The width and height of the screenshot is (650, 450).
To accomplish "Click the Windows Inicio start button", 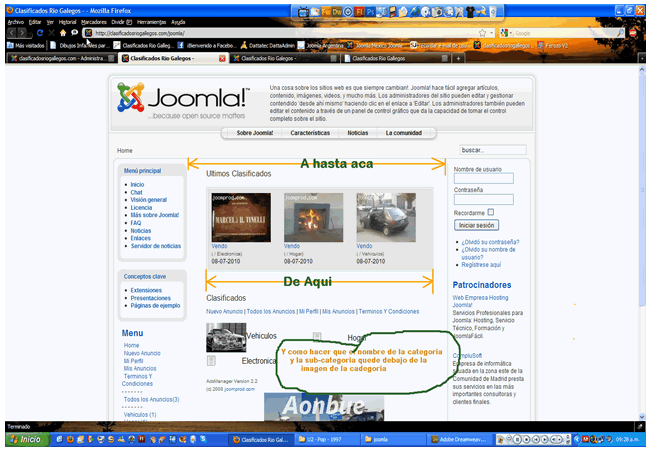I will coord(25,439).
